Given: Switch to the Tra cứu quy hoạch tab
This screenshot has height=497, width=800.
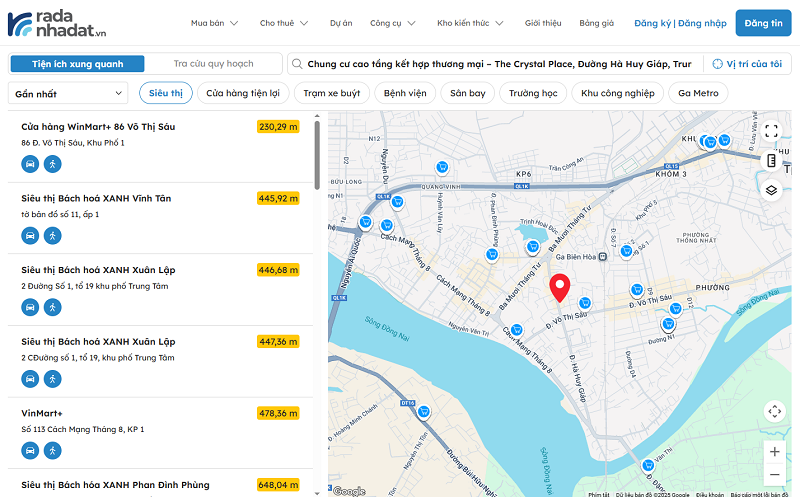Looking at the screenshot, I should point(213,64).
